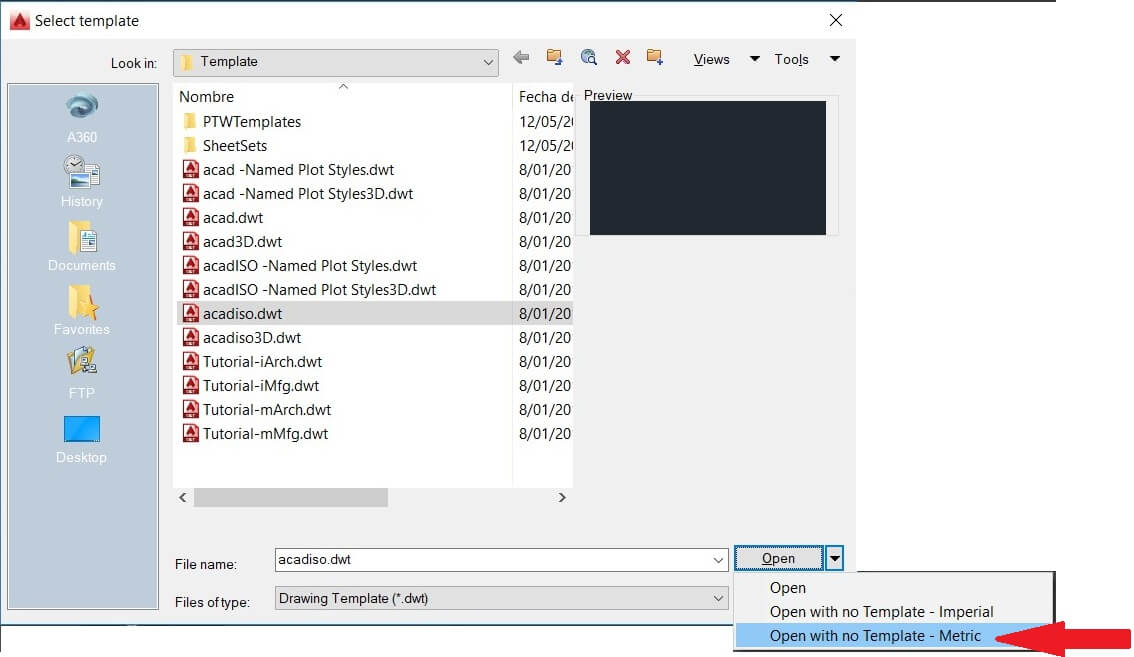1134x657 pixels.
Task: Expand the Files of type dropdown
Action: [718, 598]
